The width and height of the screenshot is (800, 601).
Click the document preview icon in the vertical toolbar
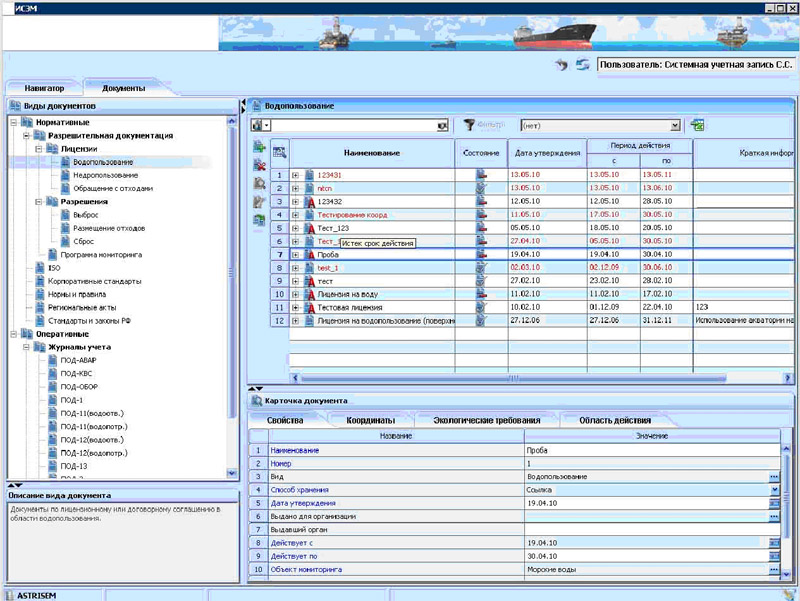click(259, 184)
